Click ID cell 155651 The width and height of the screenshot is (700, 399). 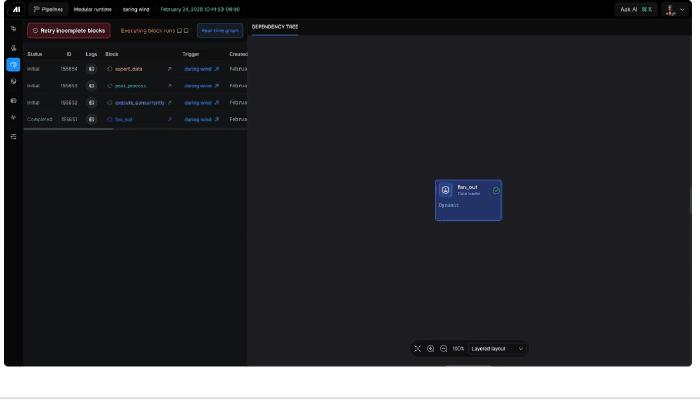tap(69, 119)
